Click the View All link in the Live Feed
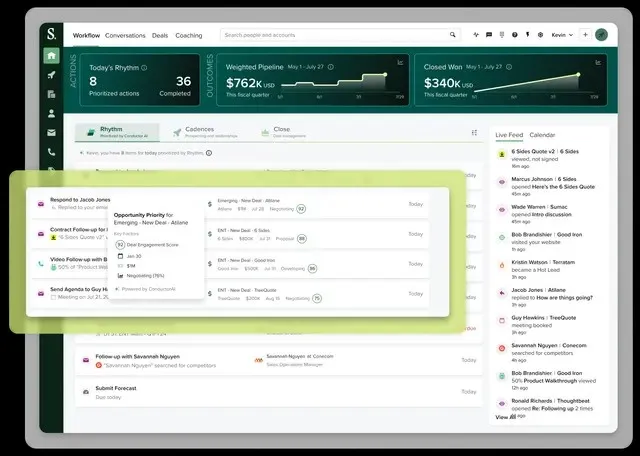This screenshot has width=640, height=456. tap(505, 417)
